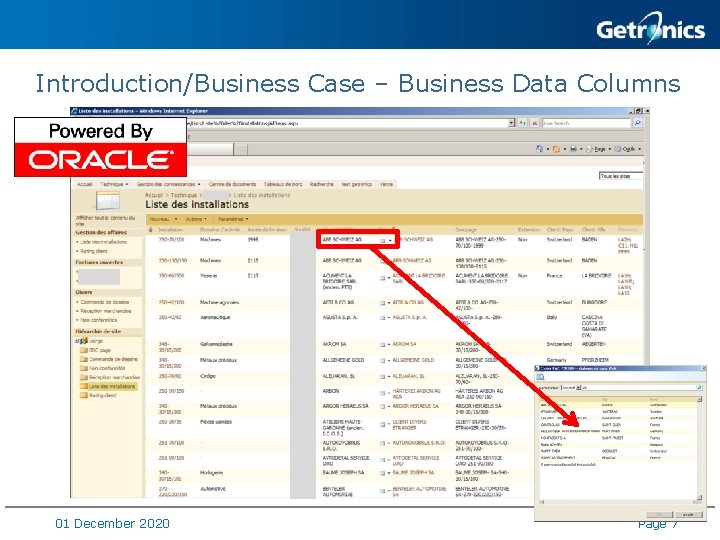Viewport: 720px width, 540px height.
Task: Click business data icon in ALLGEMEINE GOLD row
Action: coord(382,361)
